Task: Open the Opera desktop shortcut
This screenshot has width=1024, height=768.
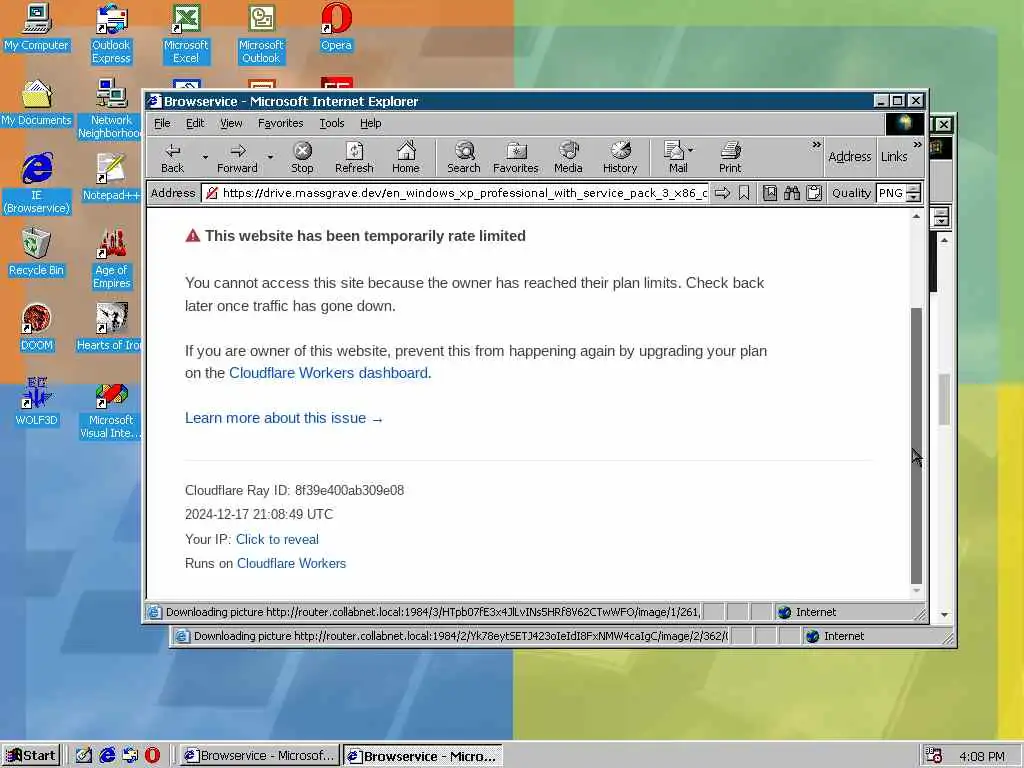Action: (336, 27)
